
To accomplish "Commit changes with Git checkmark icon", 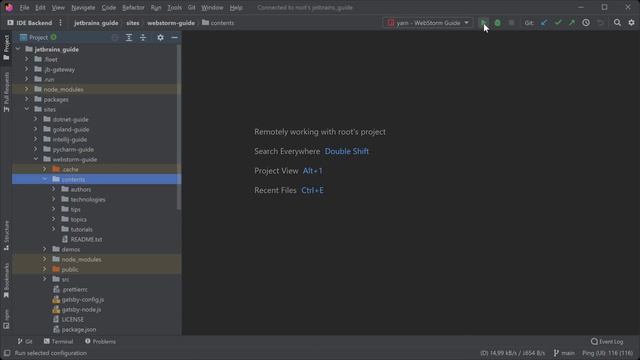I will pos(558,23).
